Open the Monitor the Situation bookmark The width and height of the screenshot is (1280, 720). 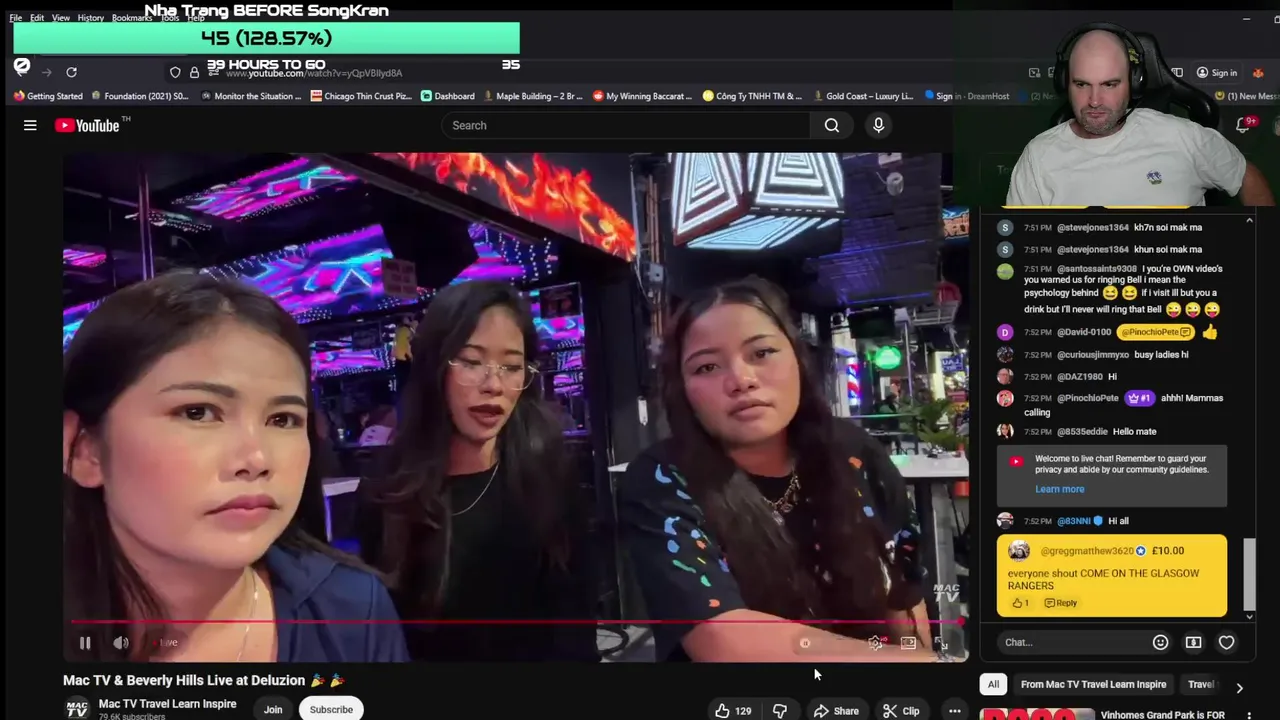[250, 96]
